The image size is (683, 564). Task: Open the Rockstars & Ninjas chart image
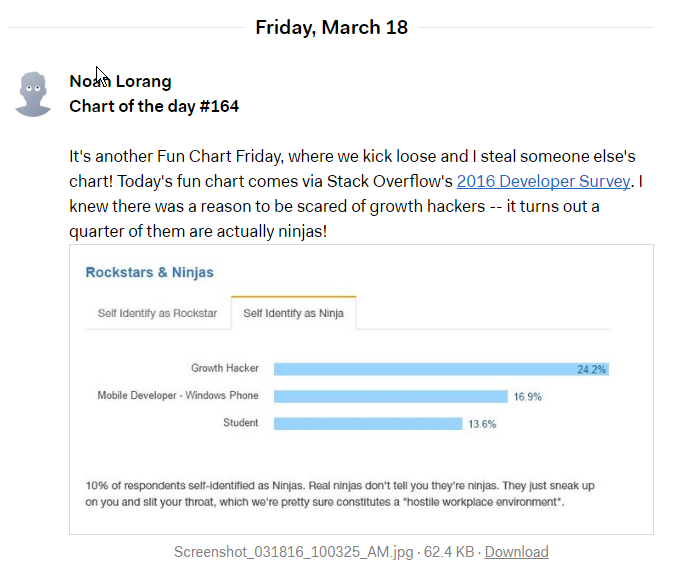[x=361, y=389]
